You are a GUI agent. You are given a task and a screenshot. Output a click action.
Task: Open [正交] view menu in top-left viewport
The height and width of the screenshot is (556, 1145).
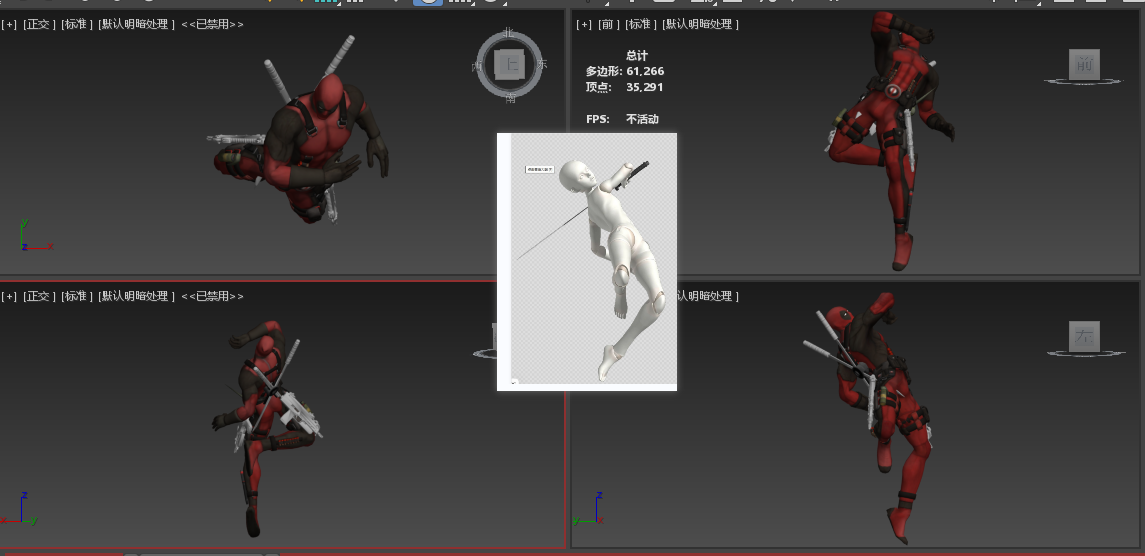(39, 24)
